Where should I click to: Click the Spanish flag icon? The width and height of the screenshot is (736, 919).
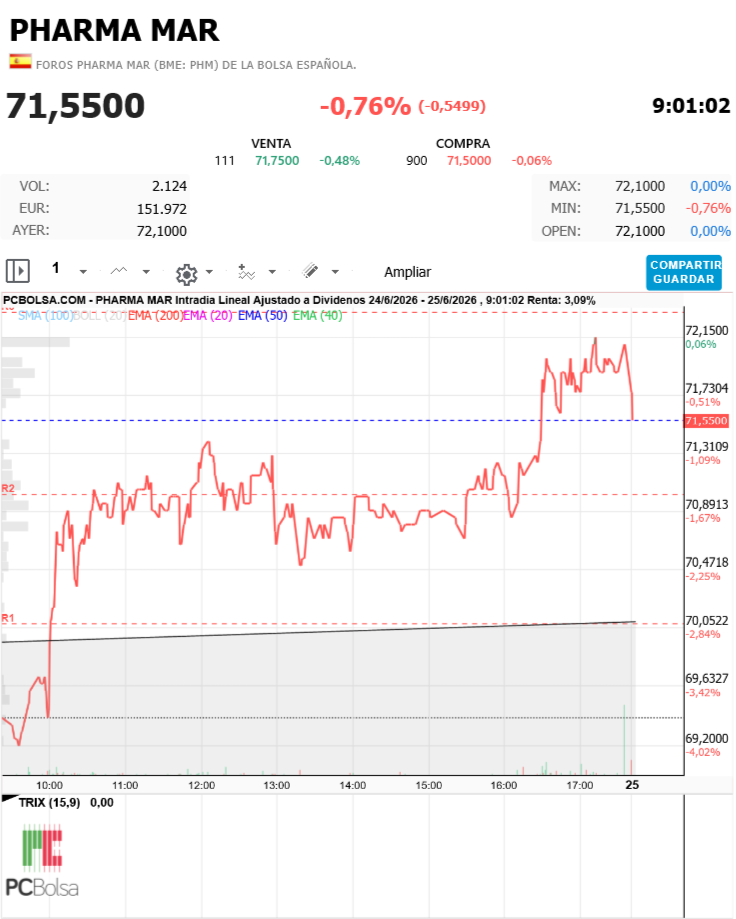pos(21,62)
